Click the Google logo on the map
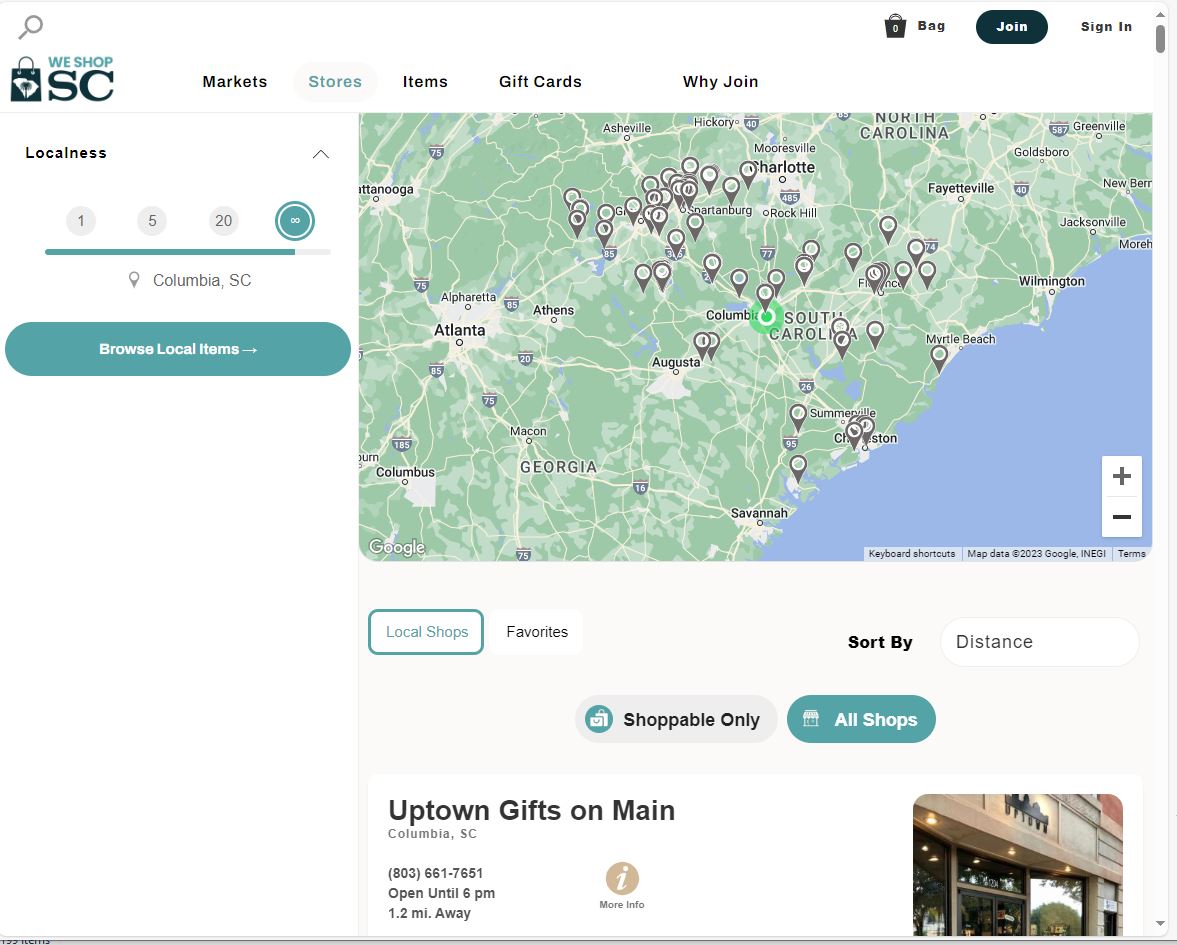Image resolution: width=1177 pixels, height=945 pixels. pos(396,546)
